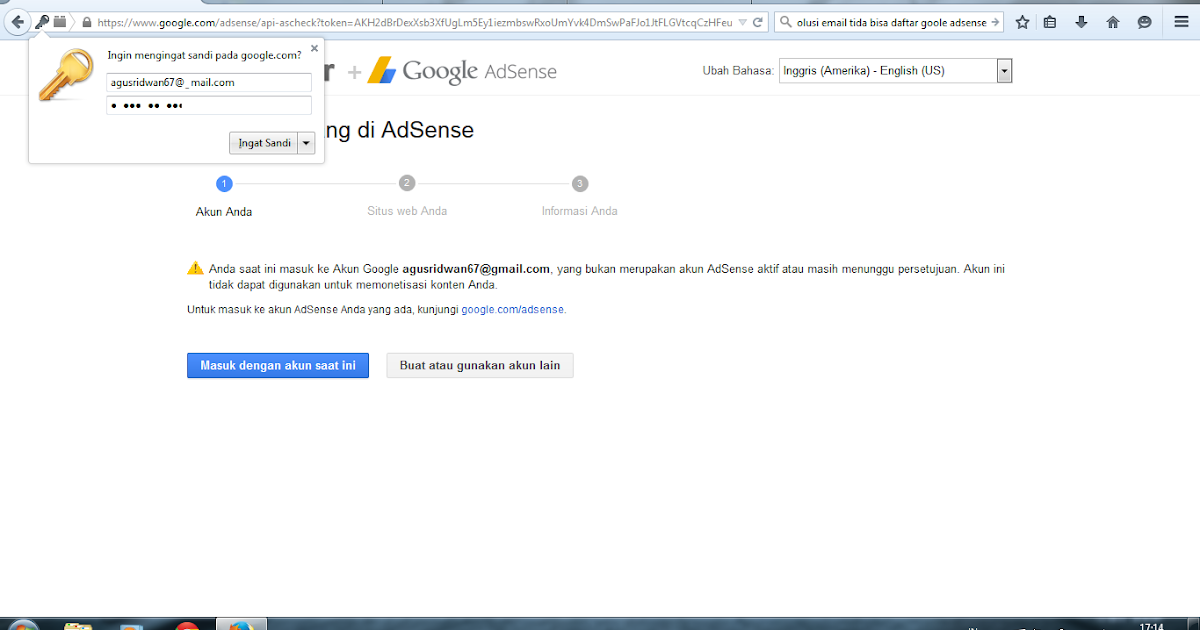This screenshot has width=1200, height=630.
Task: Click Masuk dengan akun saat ini
Action: 278,365
